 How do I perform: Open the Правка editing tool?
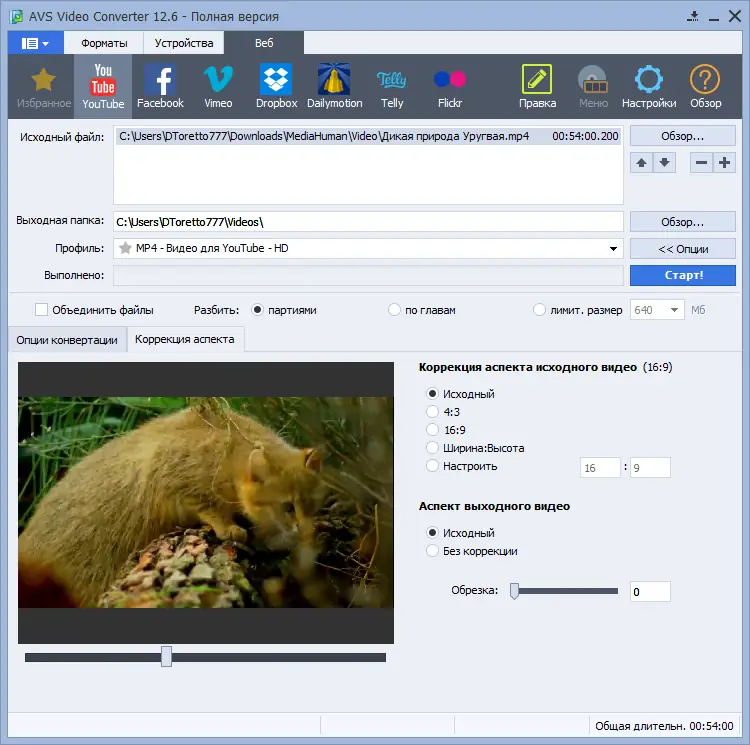click(x=537, y=86)
